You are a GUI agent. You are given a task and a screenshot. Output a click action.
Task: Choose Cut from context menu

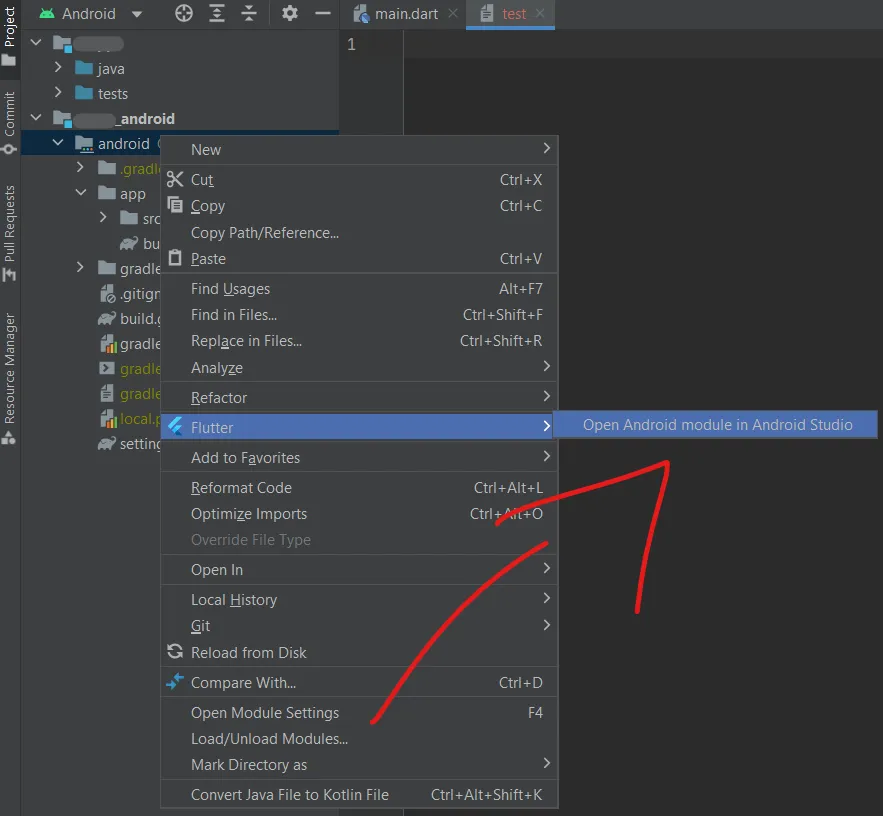pos(359,179)
